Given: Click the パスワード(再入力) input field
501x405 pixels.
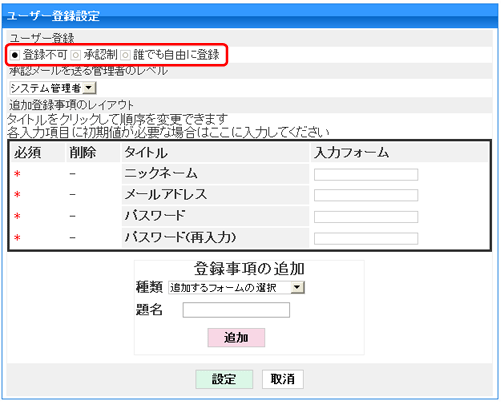Looking at the screenshot, I should pos(366,239).
